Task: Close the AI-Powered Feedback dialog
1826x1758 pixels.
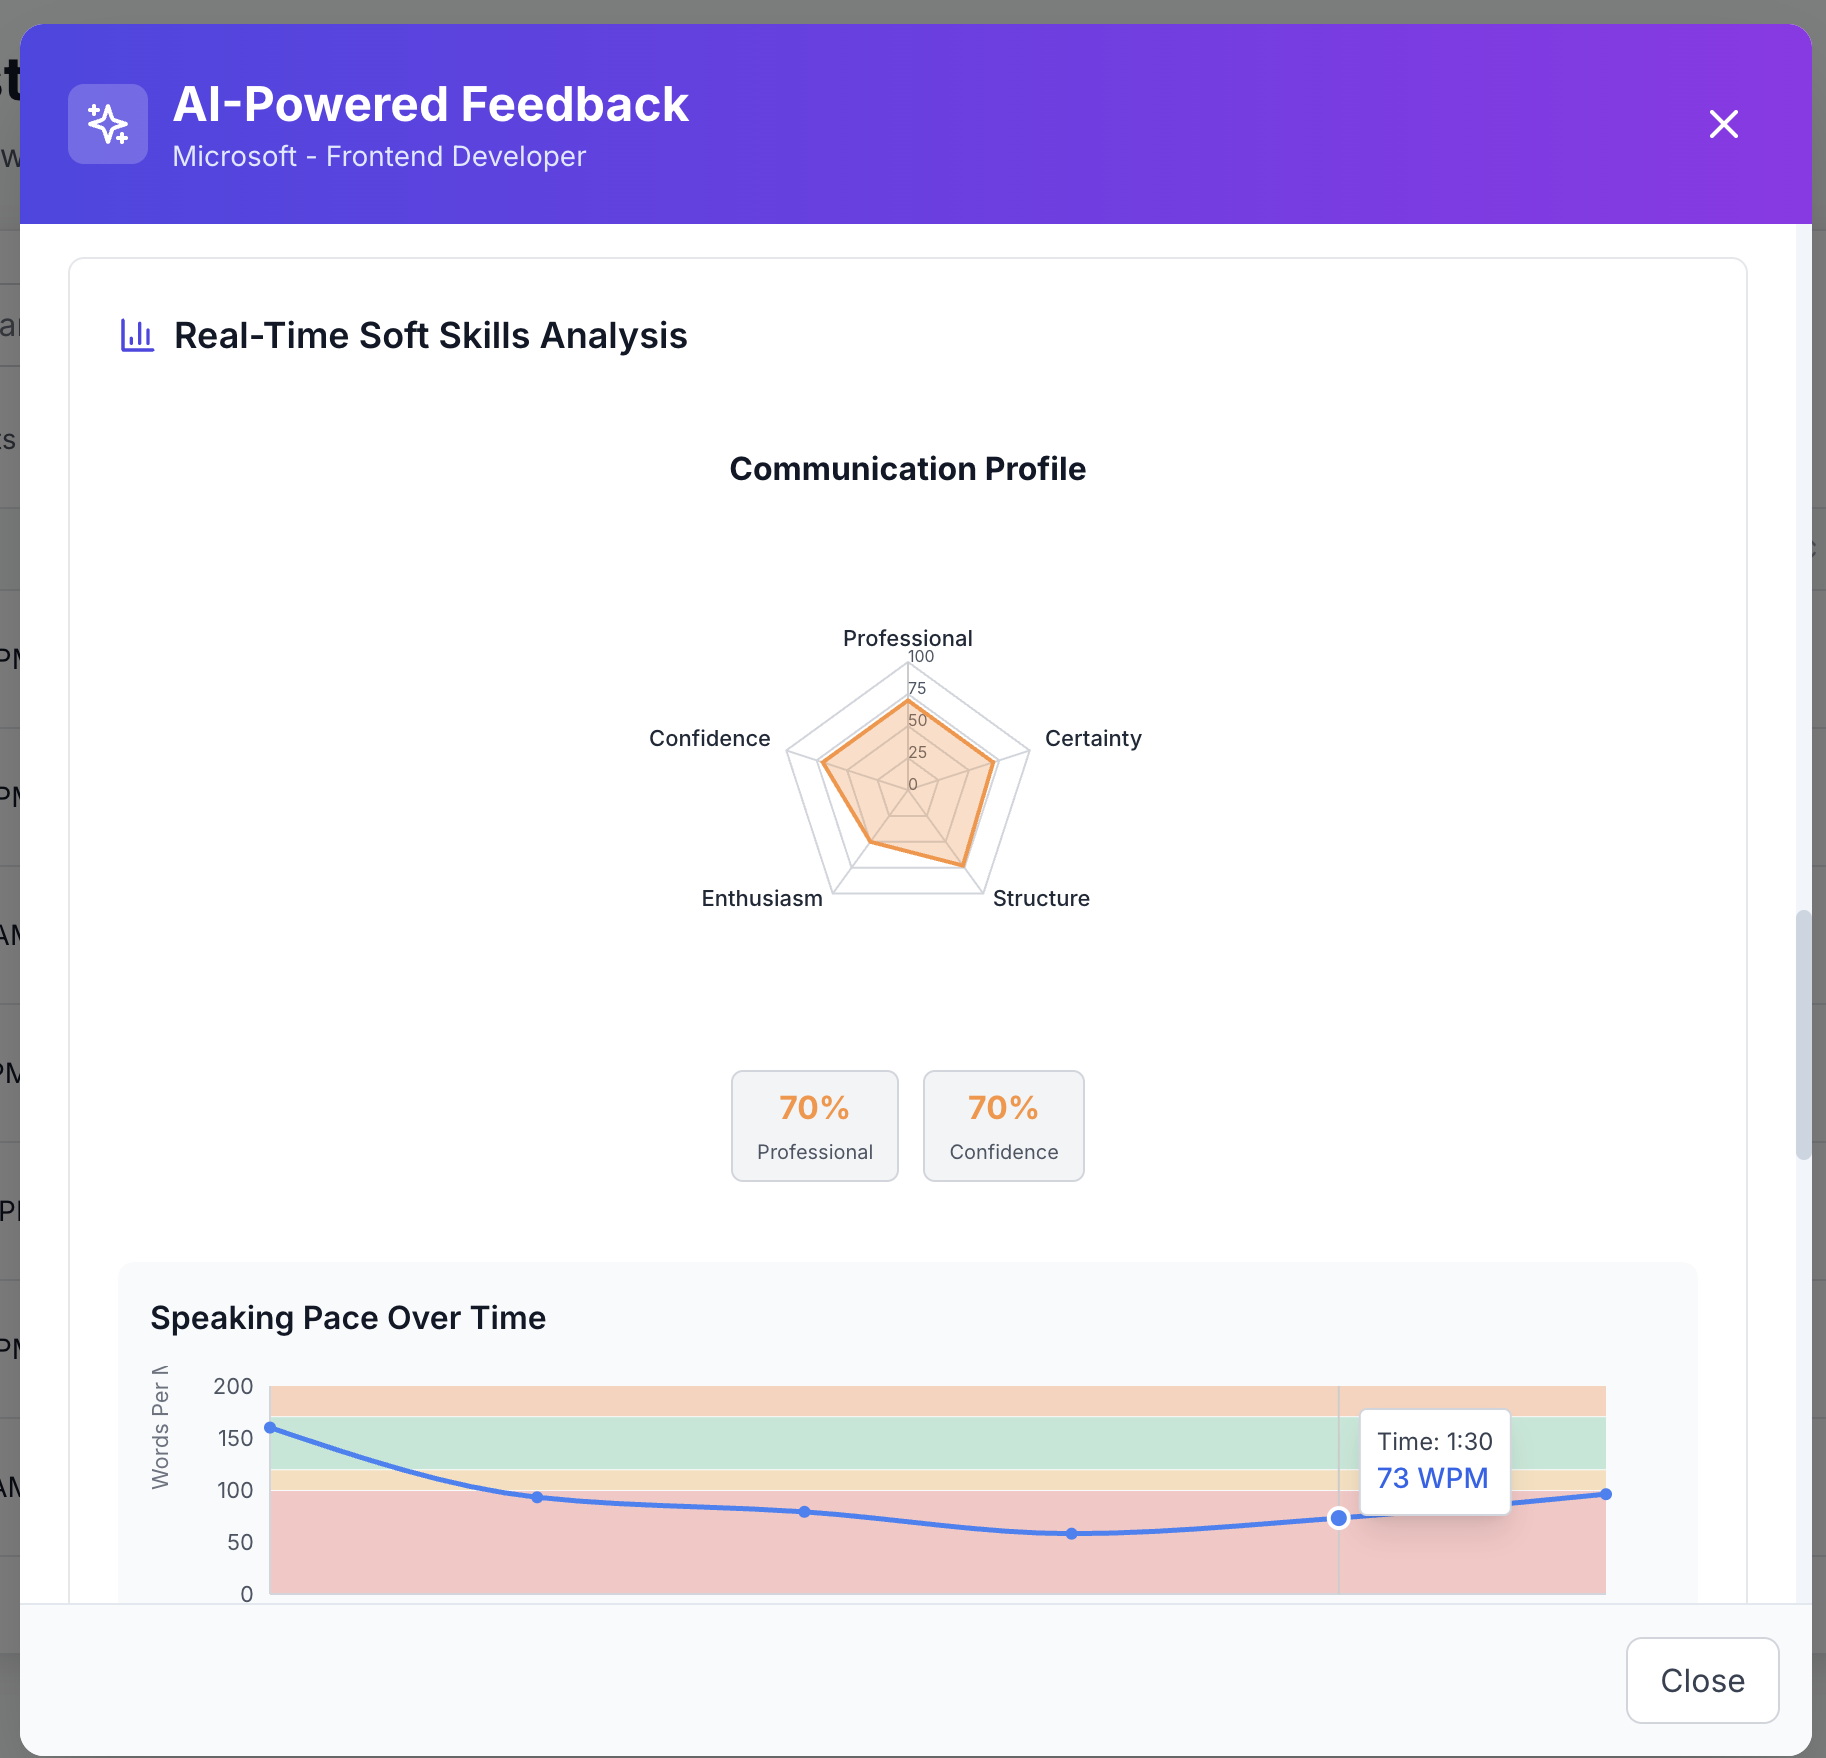Action: click(x=1723, y=124)
